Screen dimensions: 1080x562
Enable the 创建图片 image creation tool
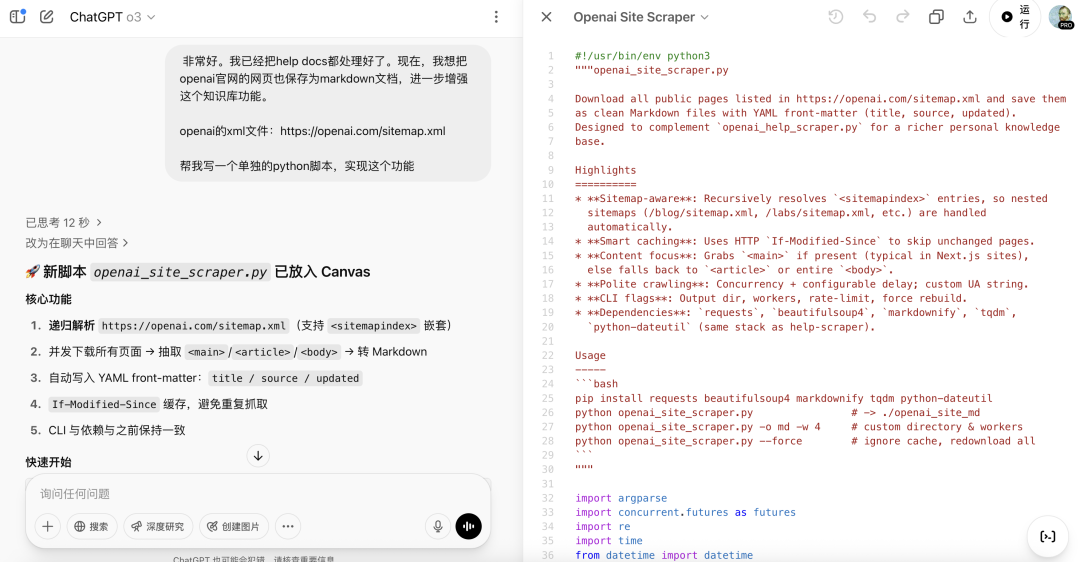click(234, 526)
